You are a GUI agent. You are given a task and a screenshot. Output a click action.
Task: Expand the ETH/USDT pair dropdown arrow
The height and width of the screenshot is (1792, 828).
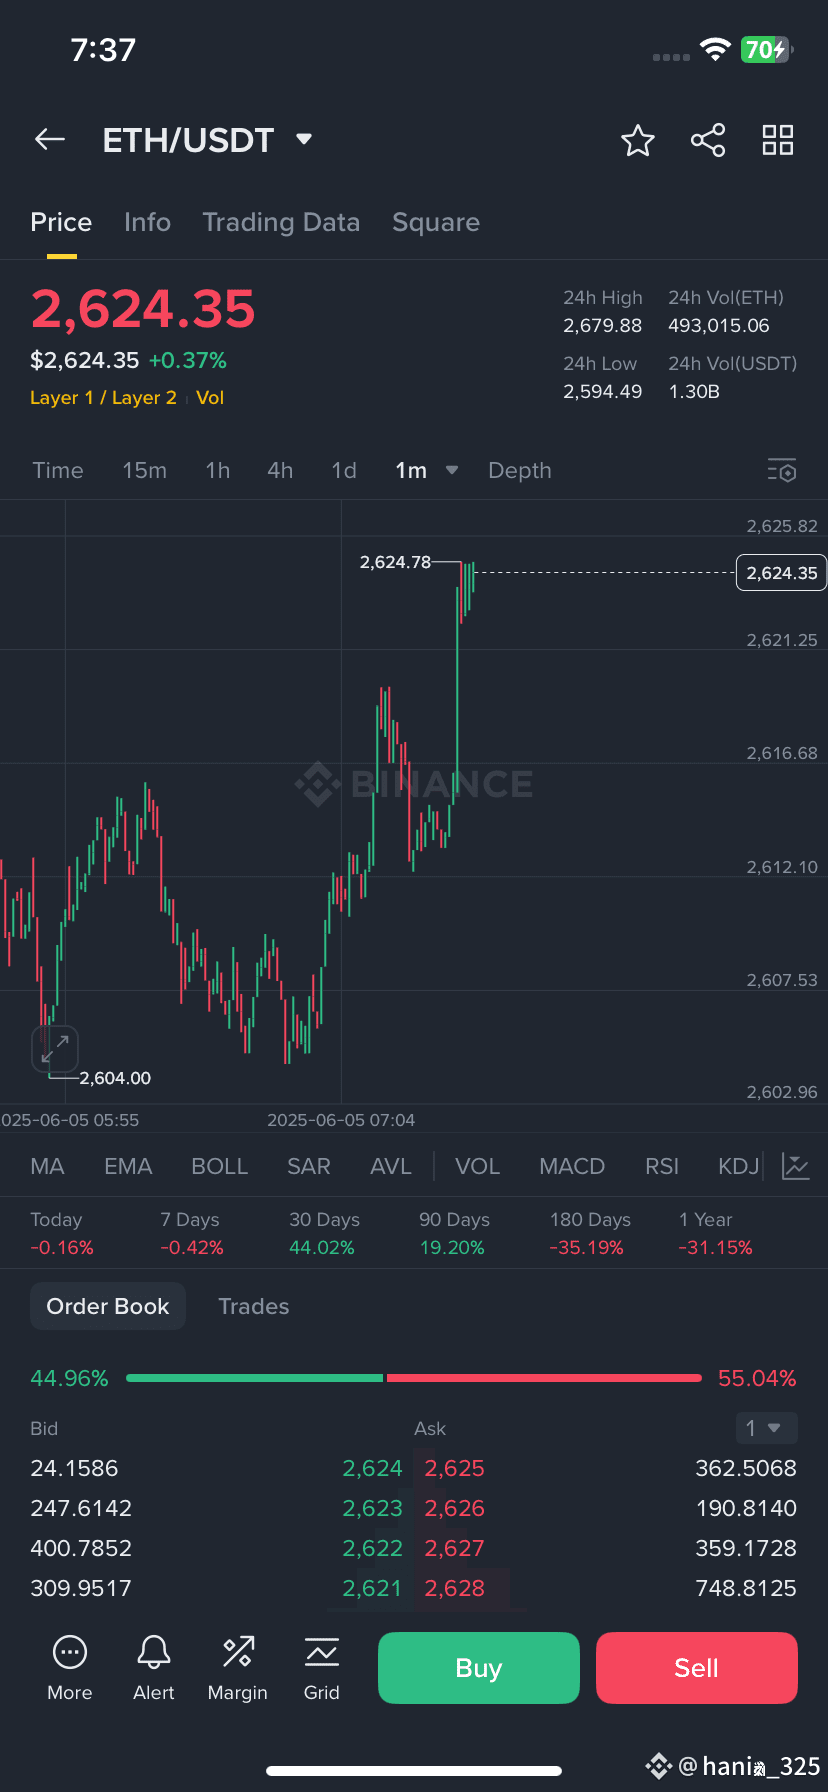click(304, 139)
